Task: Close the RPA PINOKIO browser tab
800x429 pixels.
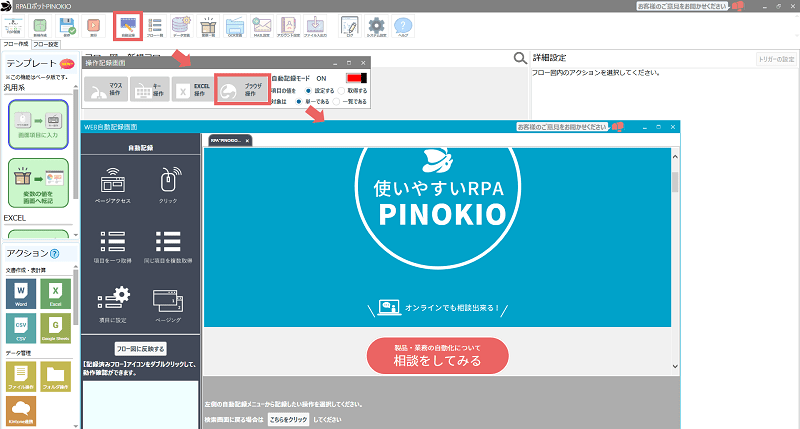Action: click(x=247, y=141)
